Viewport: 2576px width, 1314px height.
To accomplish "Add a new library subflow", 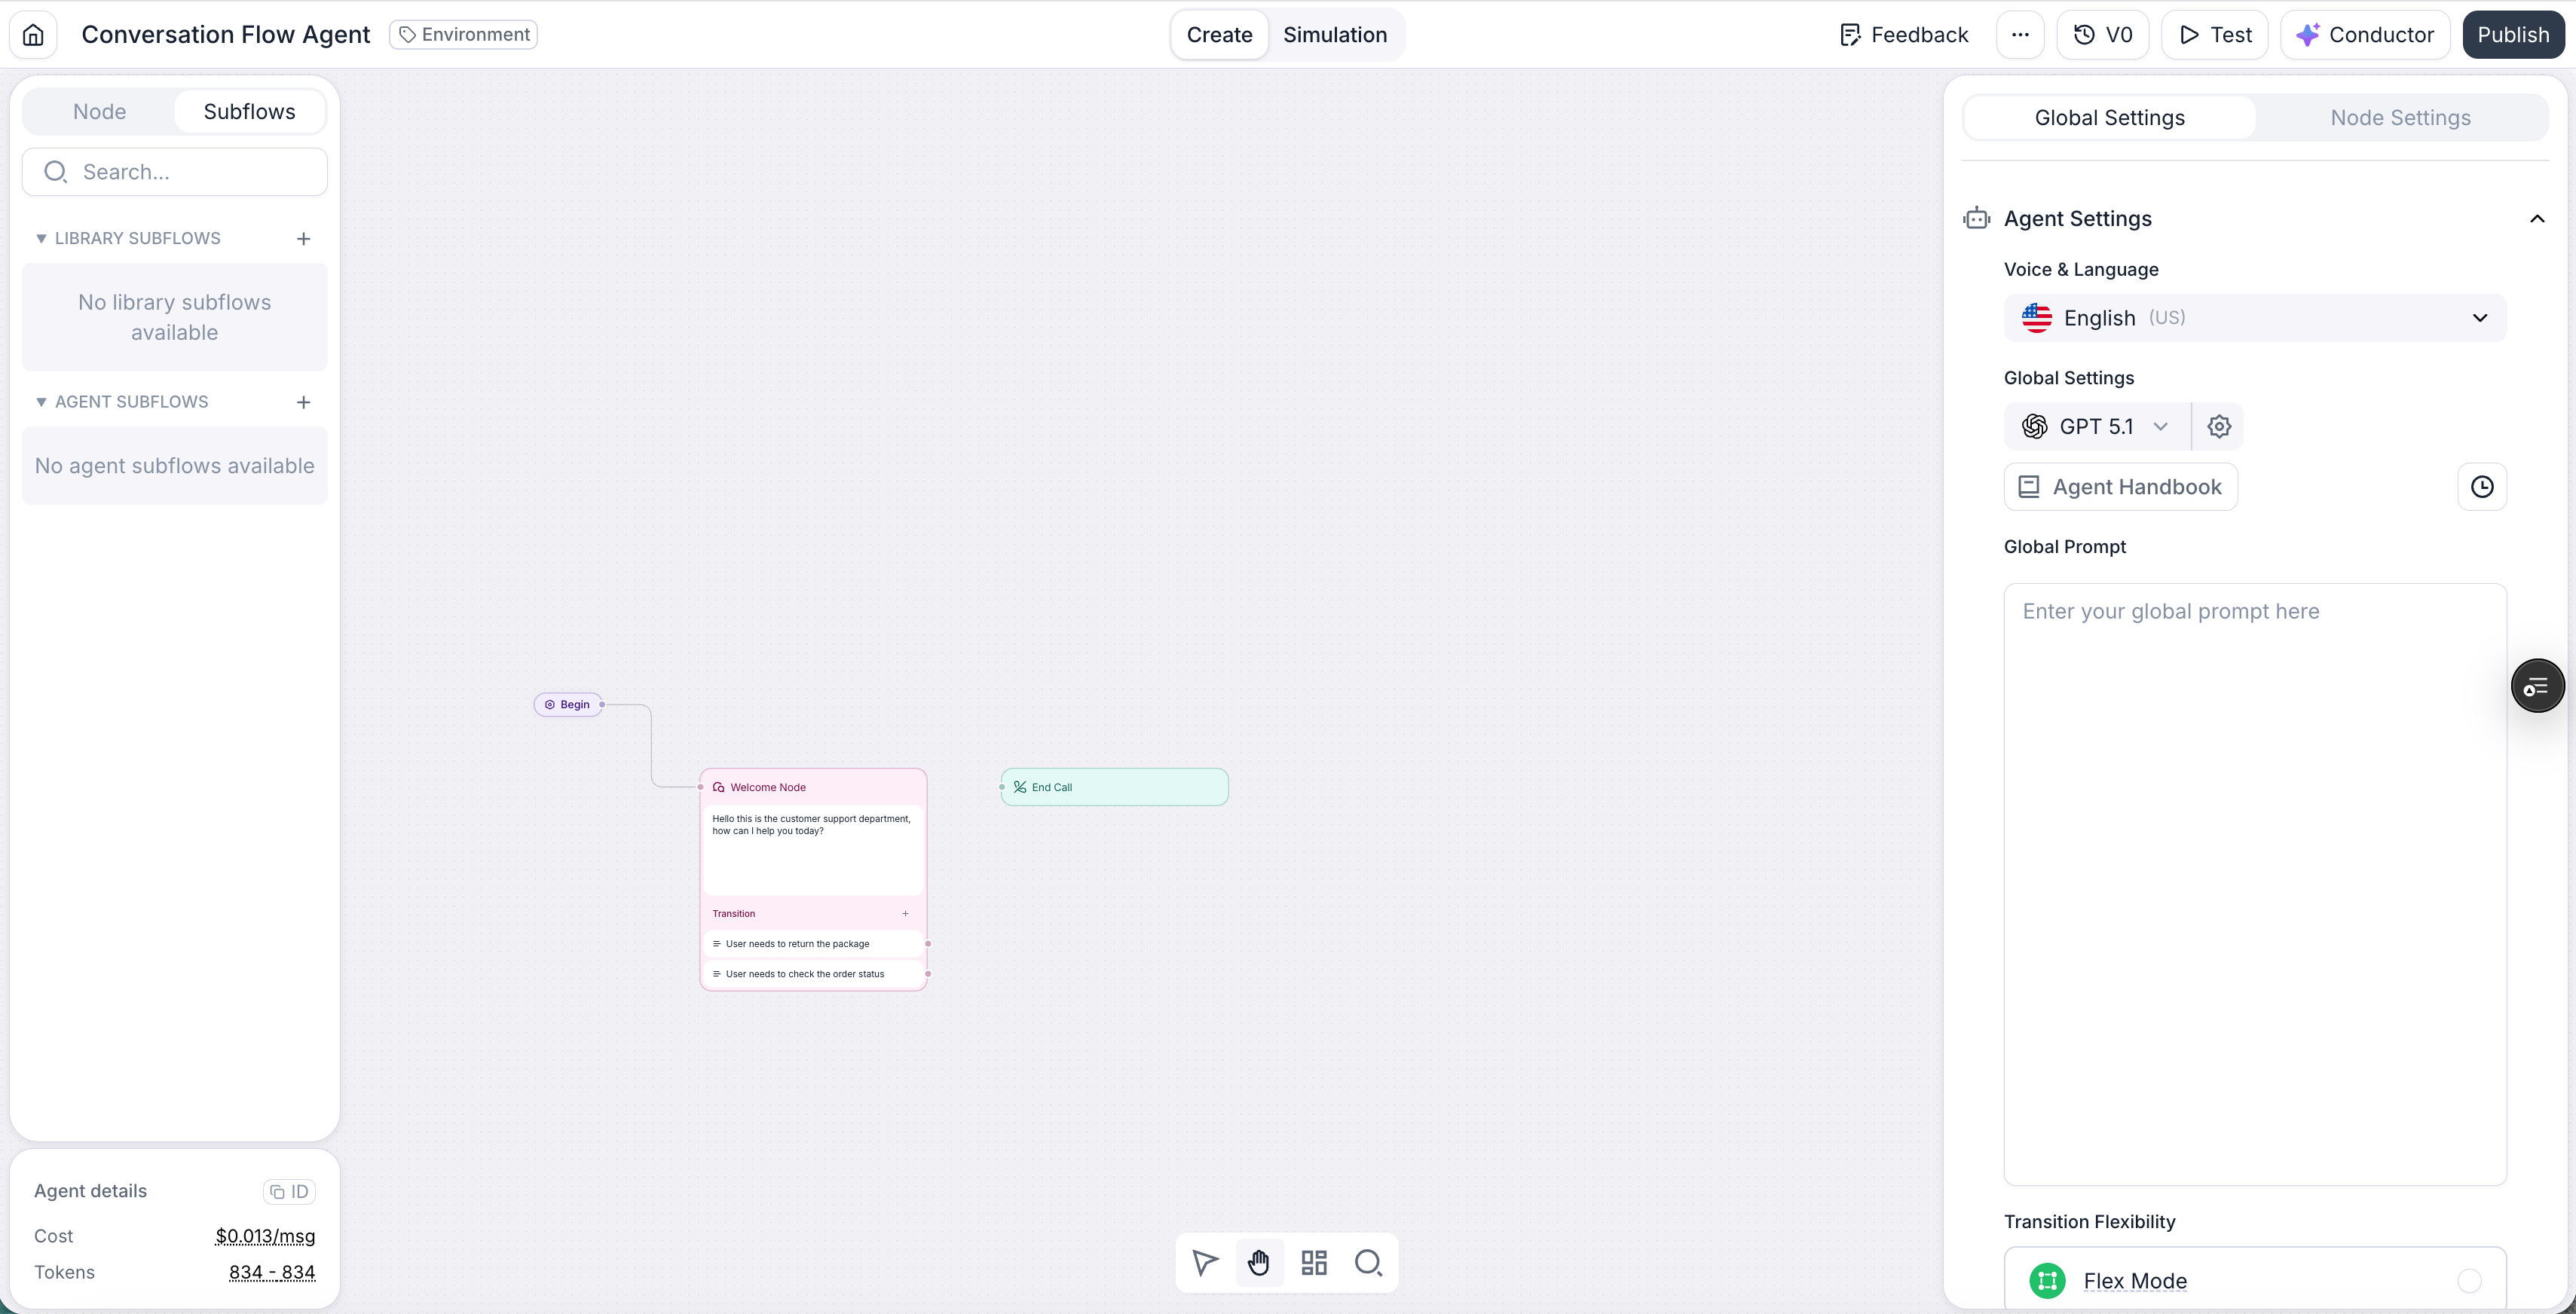I will coord(303,239).
